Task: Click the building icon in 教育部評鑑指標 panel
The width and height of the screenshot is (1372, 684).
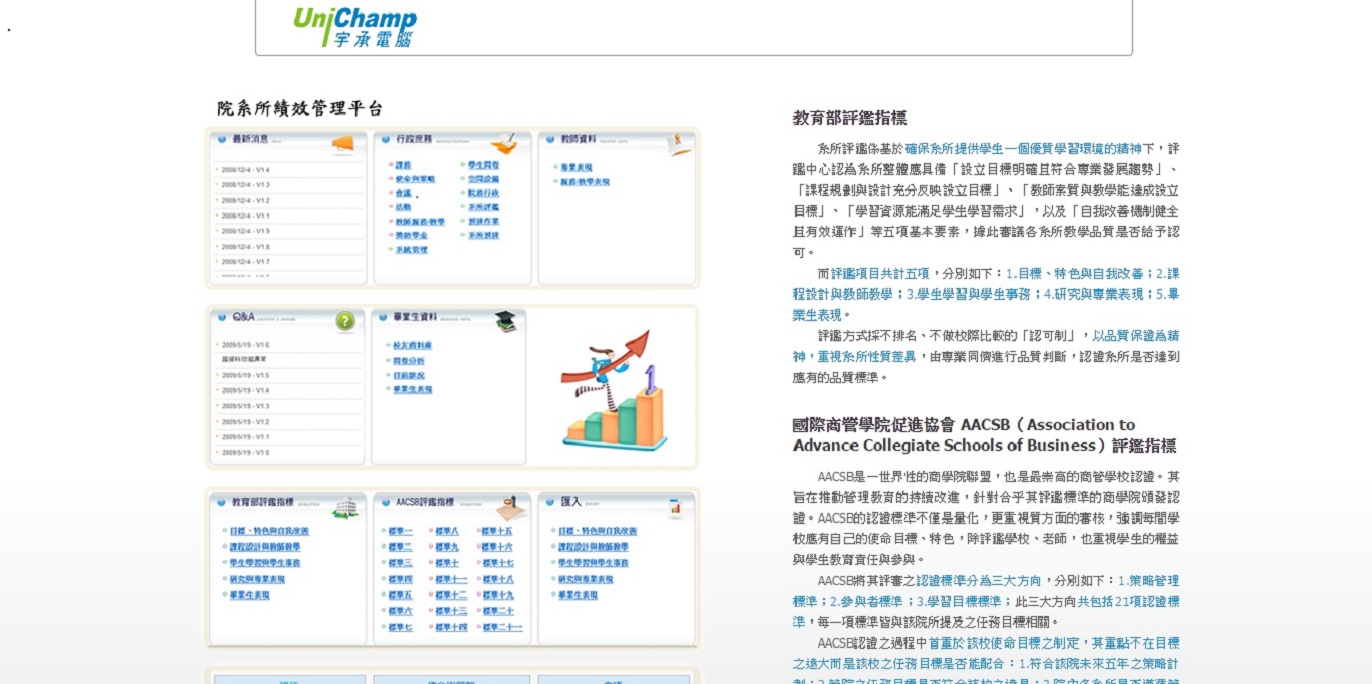Action: (346, 507)
